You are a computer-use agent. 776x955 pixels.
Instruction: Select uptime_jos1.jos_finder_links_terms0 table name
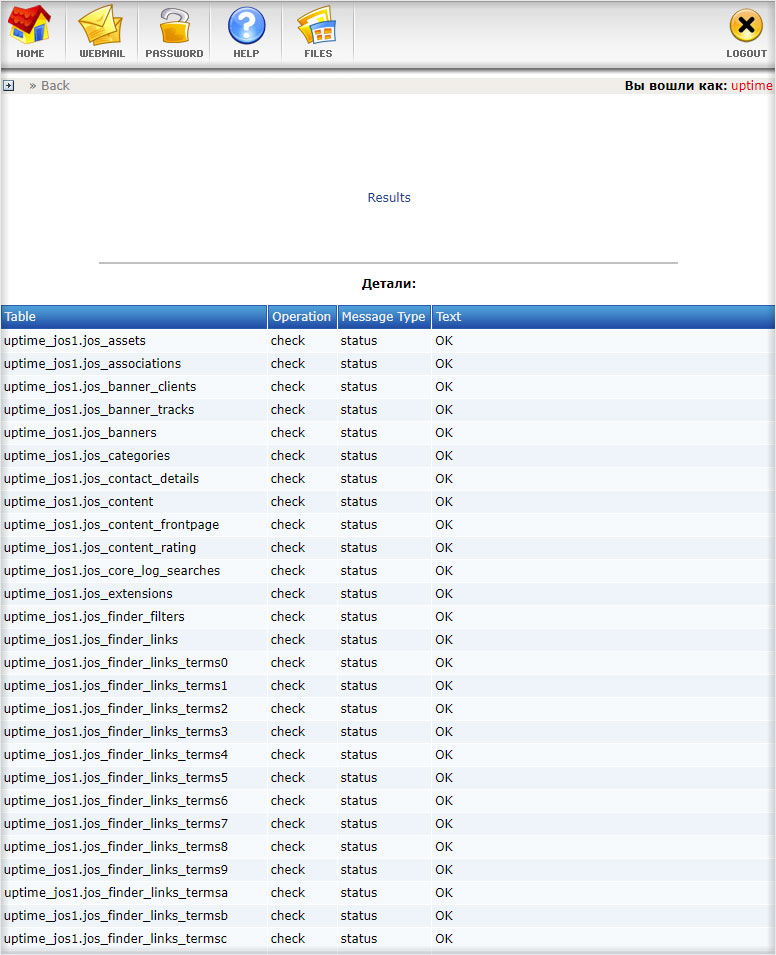tap(116, 663)
